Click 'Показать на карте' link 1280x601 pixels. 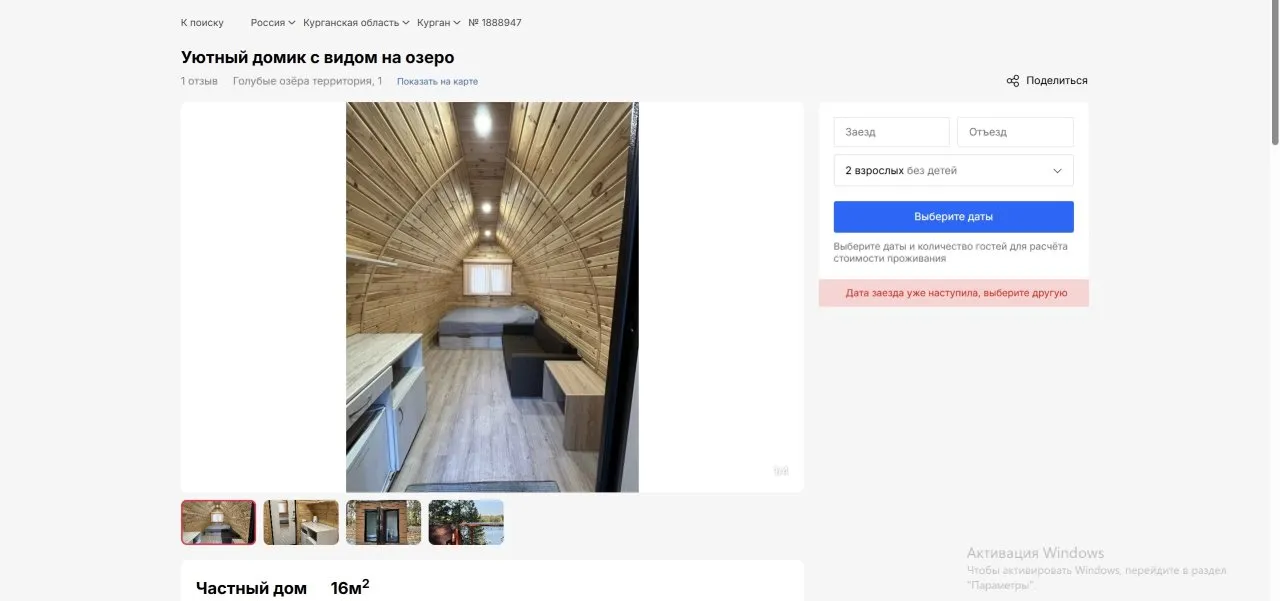(x=437, y=82)
